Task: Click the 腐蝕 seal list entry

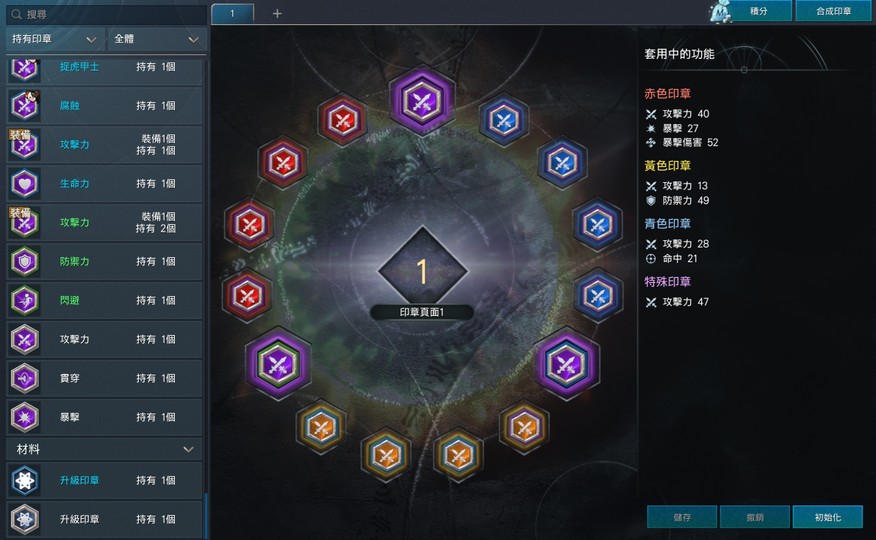Action: [x=104, y=106]
